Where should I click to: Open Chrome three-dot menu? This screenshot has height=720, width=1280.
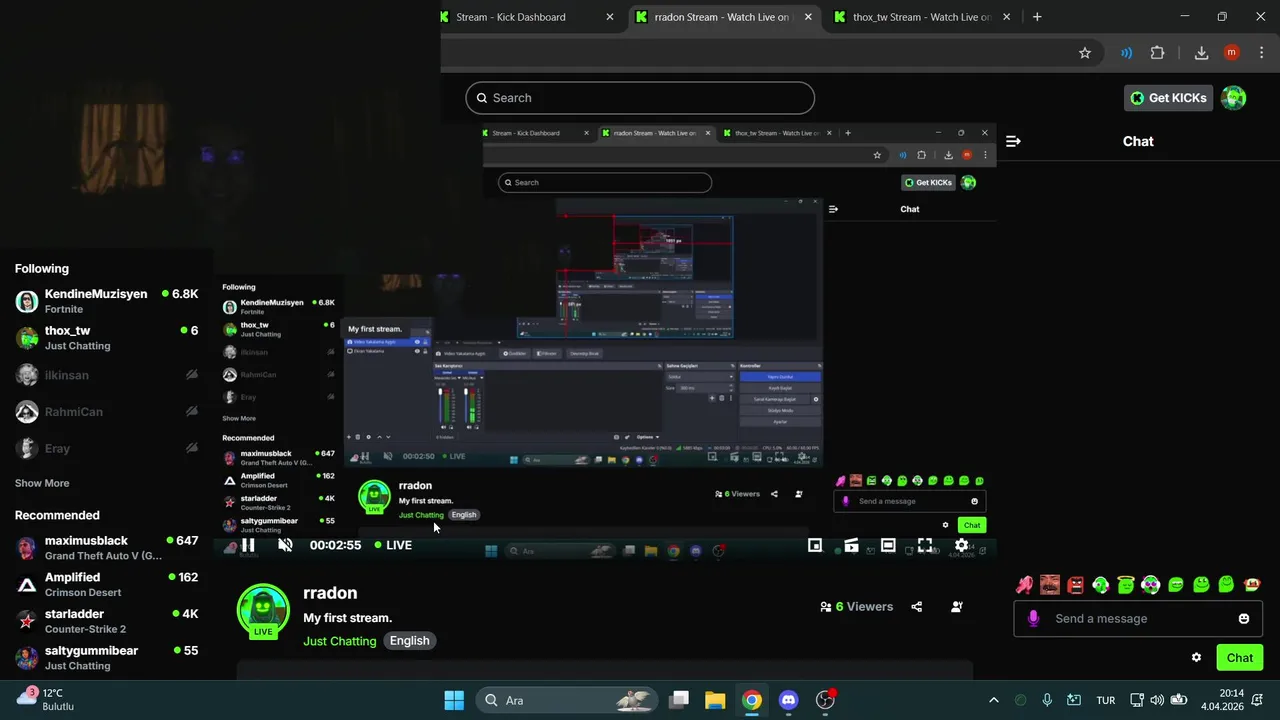(1260, 53)
